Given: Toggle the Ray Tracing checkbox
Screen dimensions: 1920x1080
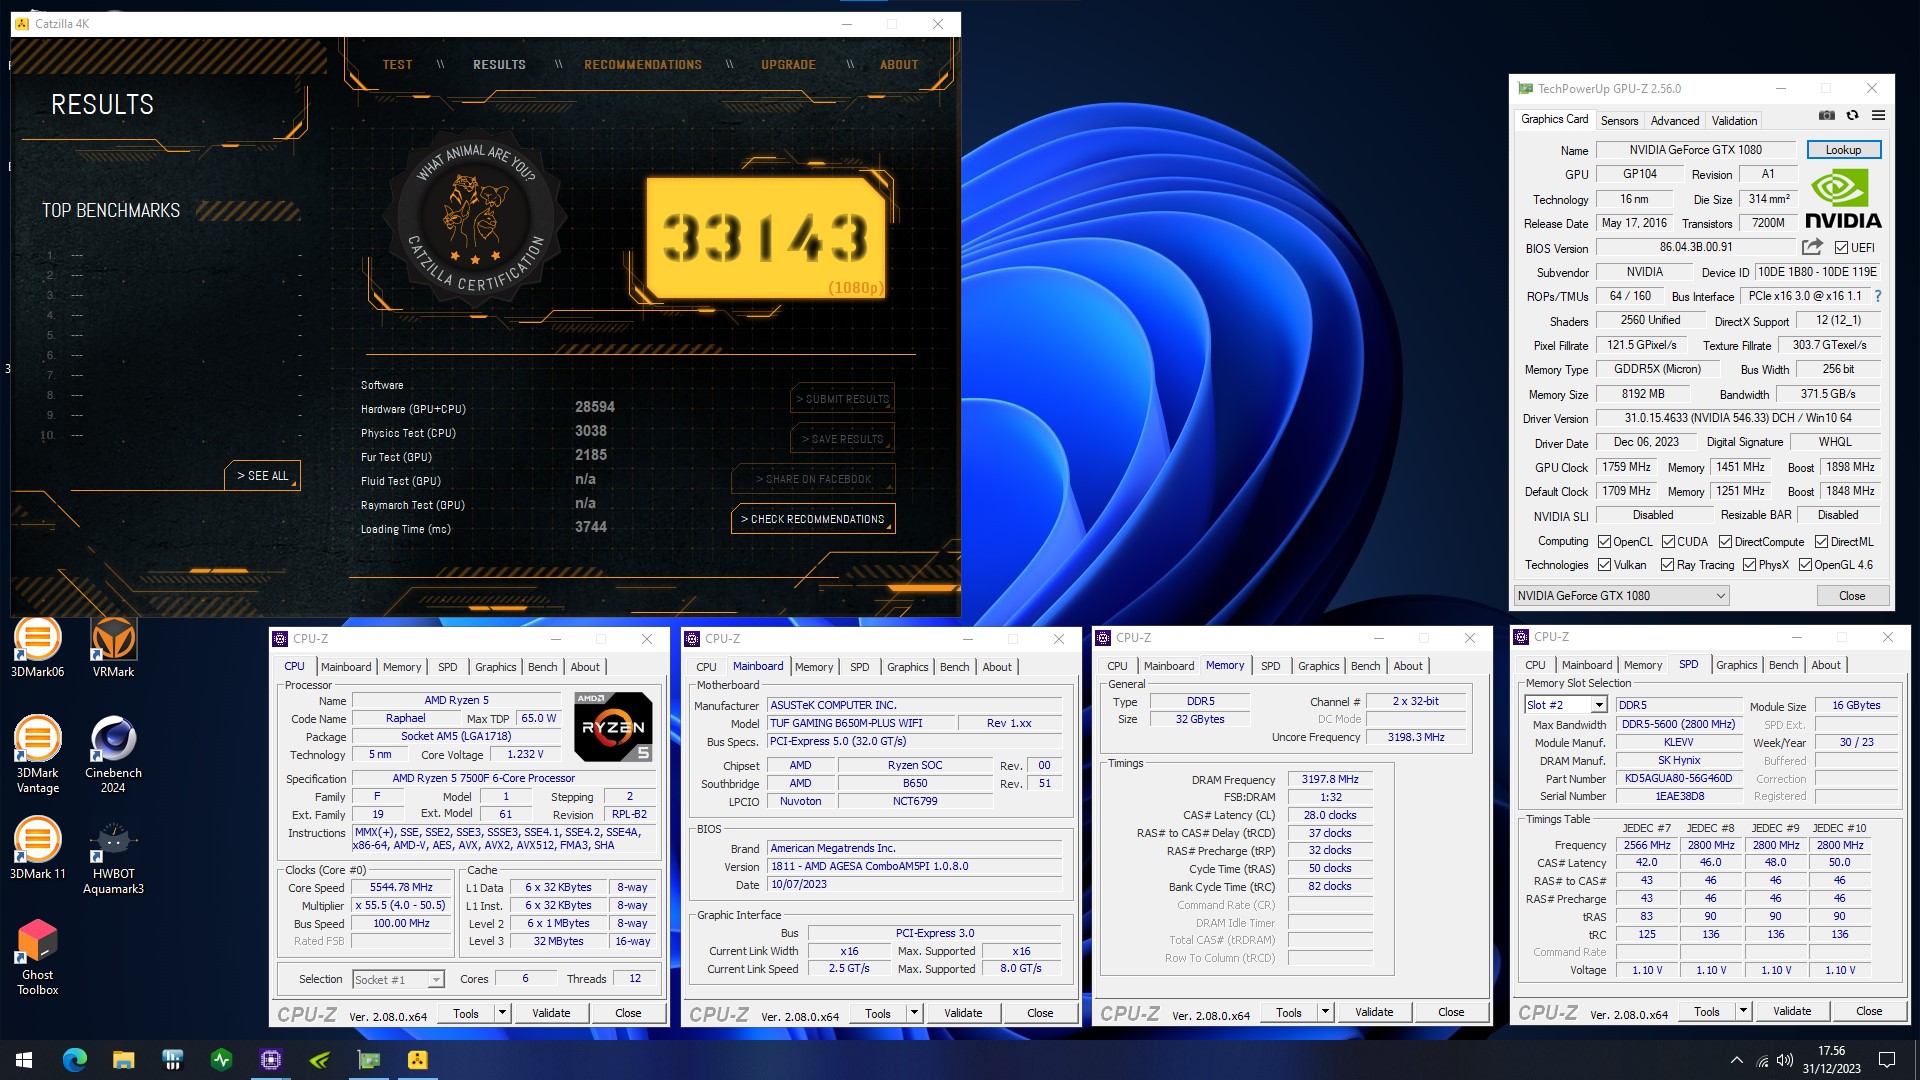Looking at the screenshot, I should 1667,565.
